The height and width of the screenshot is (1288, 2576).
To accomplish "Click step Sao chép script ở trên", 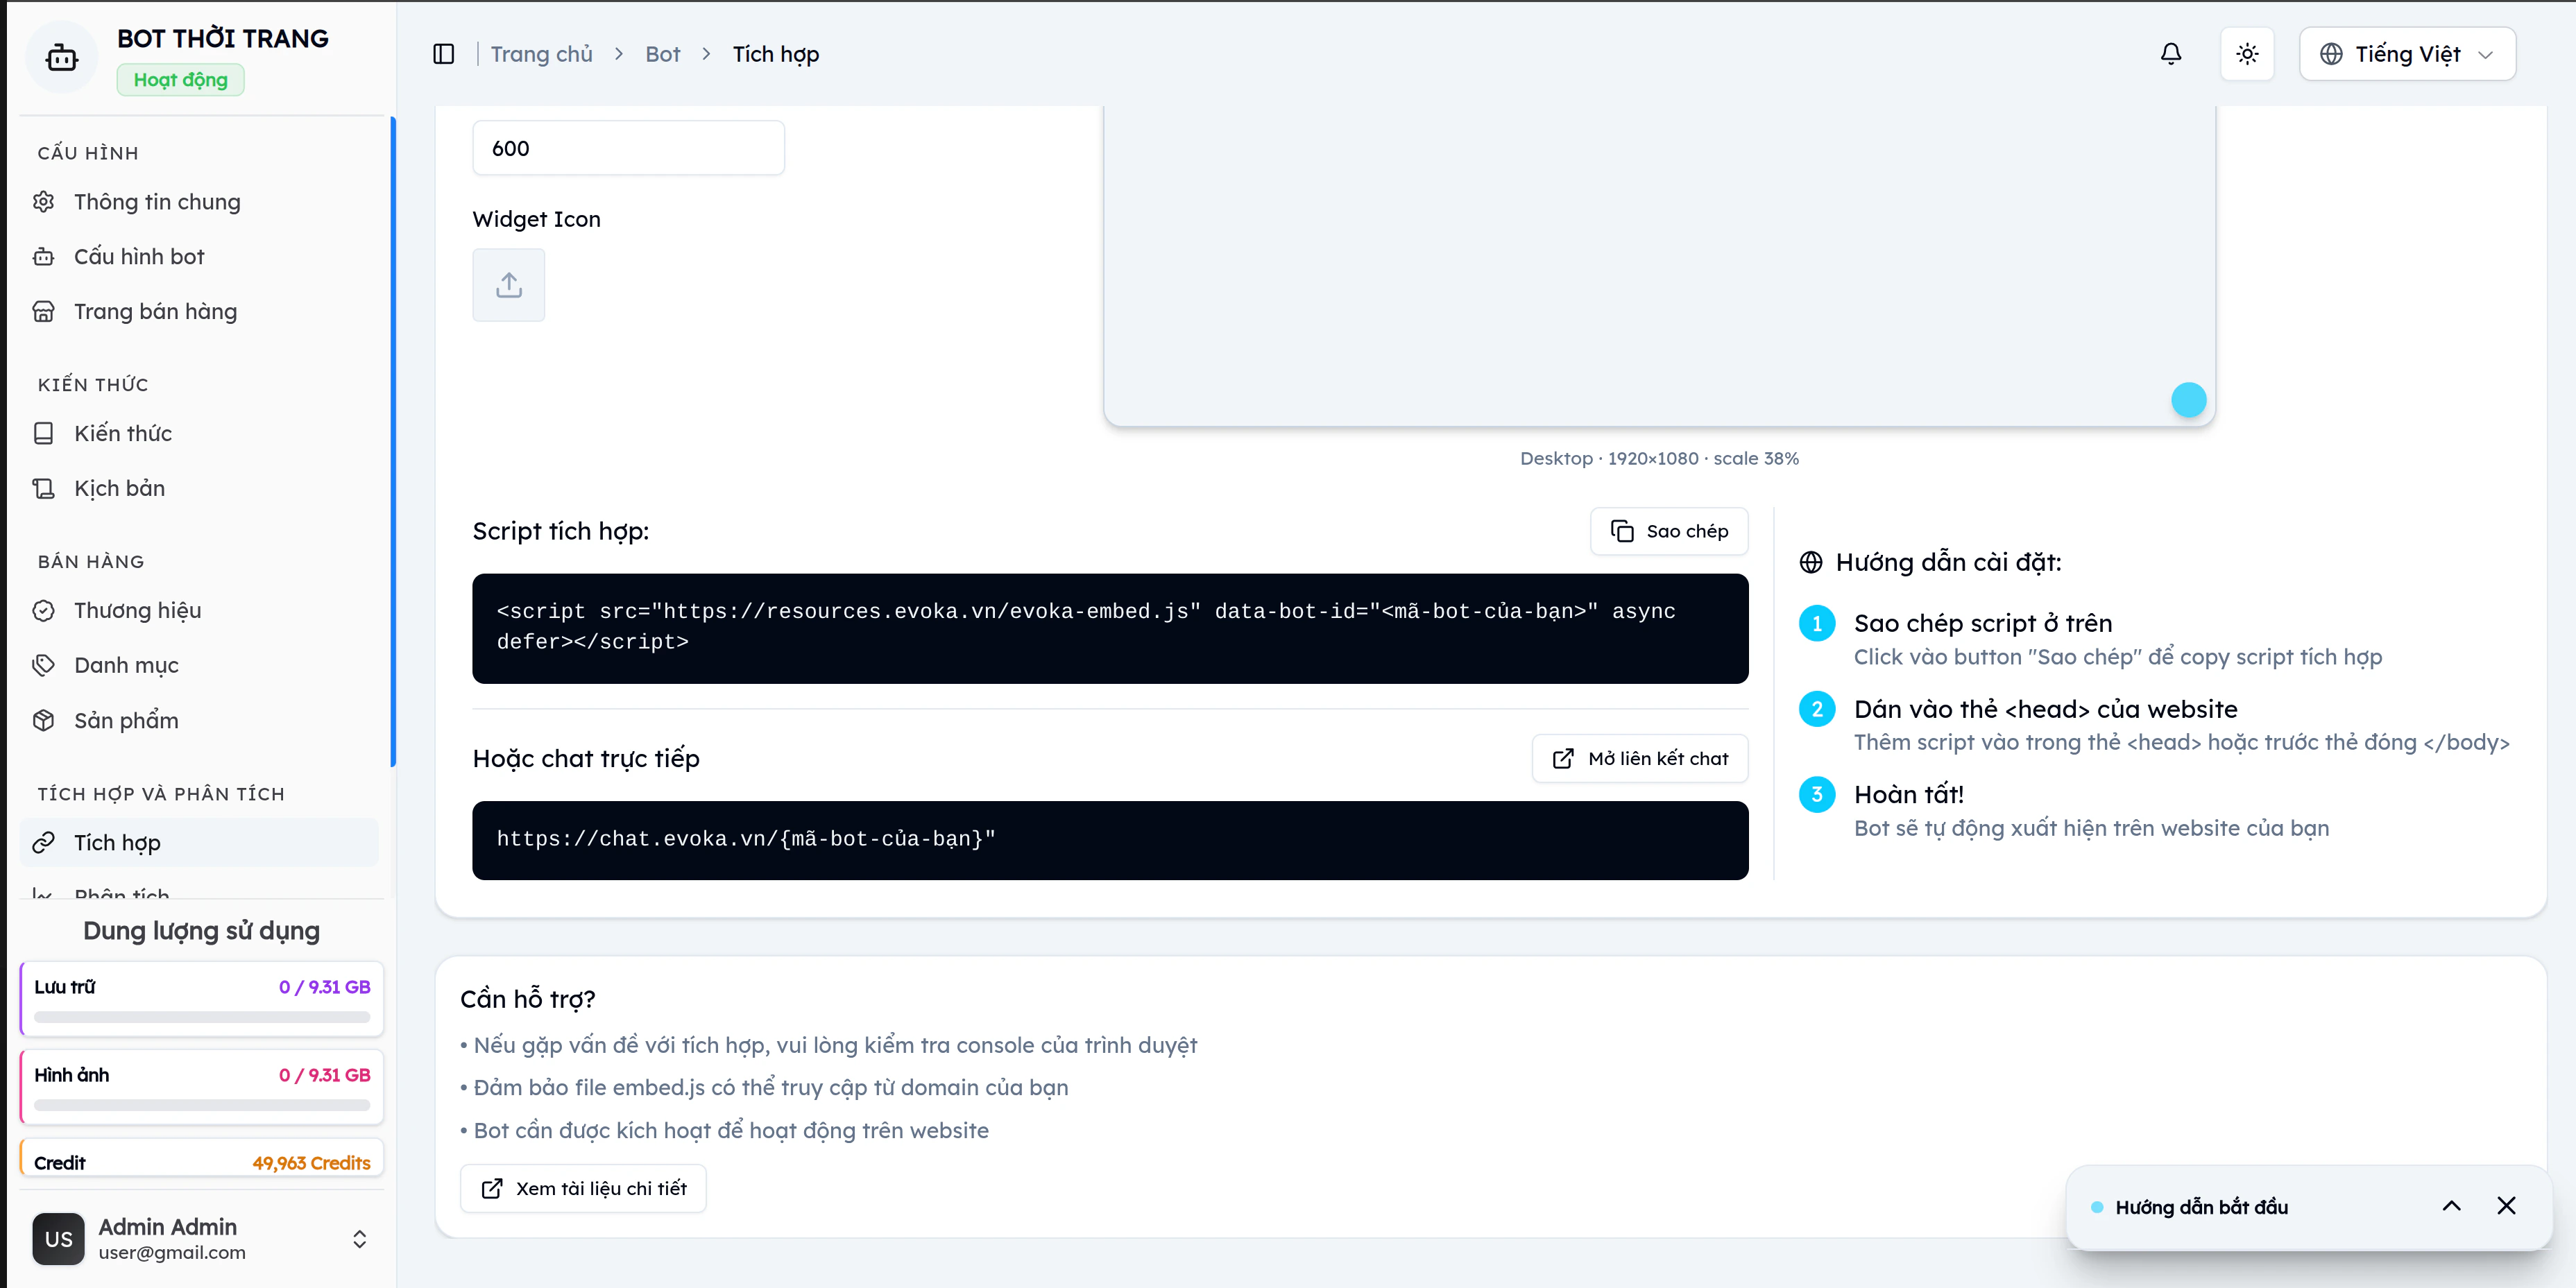I will click(1982, 623).
